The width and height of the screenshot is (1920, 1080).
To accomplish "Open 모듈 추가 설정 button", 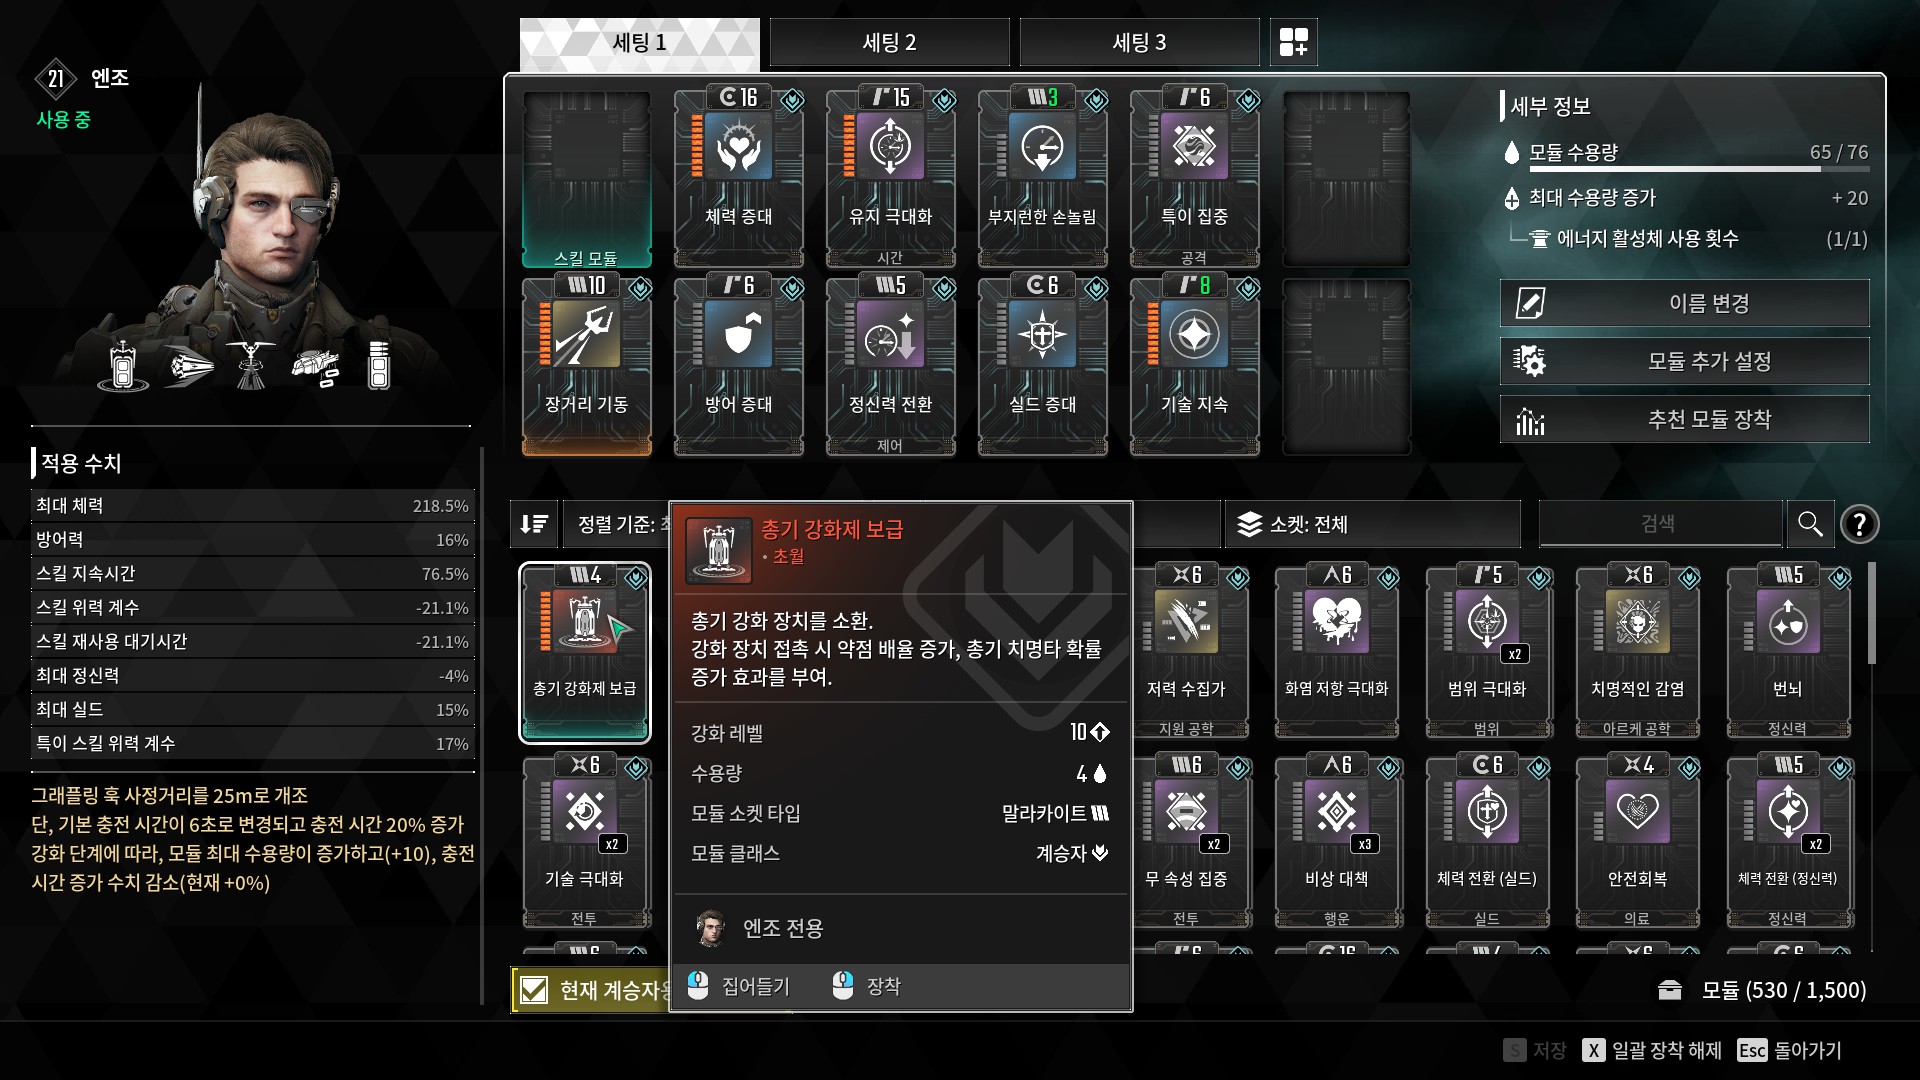I will click(1684, 361).
